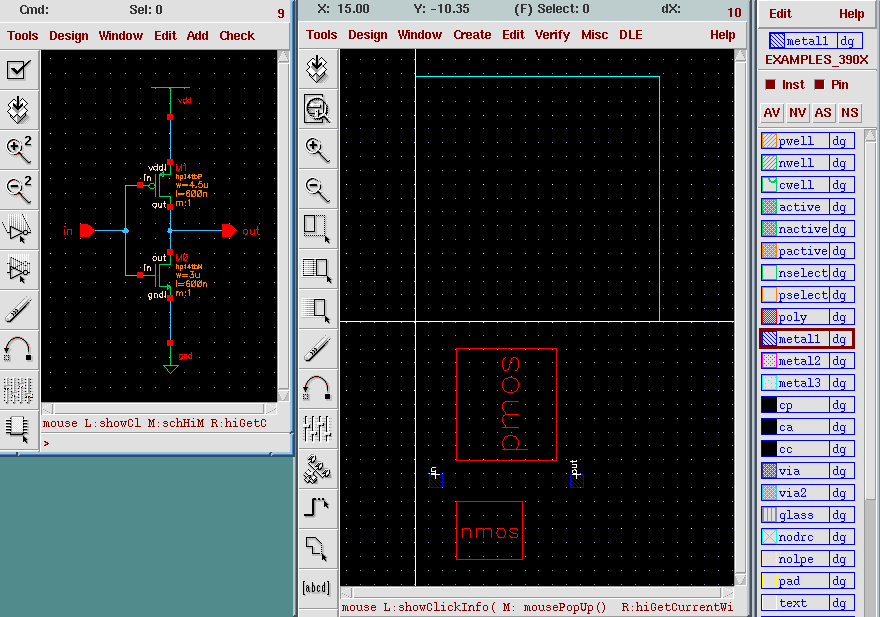Click Undo icon in schematic toolbar

19,348
